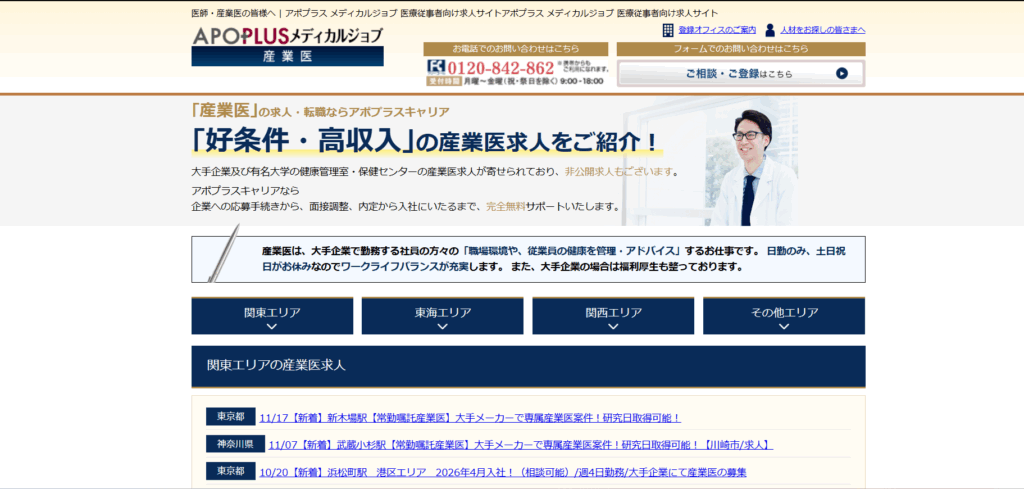Click the building icon beside 登録オフィスのご案内
Viewport: 1024px width, 489px height.
click(x=668, y=30)
